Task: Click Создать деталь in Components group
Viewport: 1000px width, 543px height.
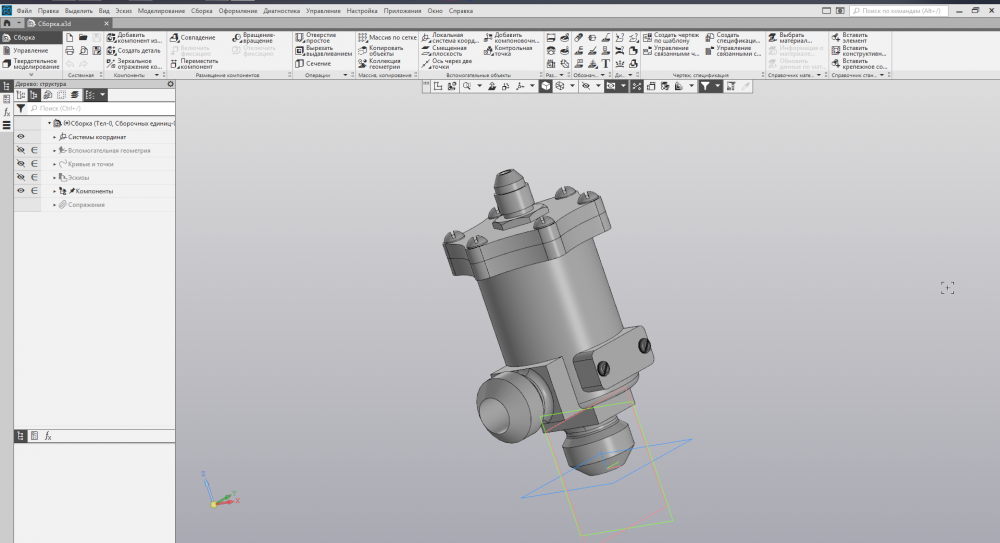Action: point(133,50)
